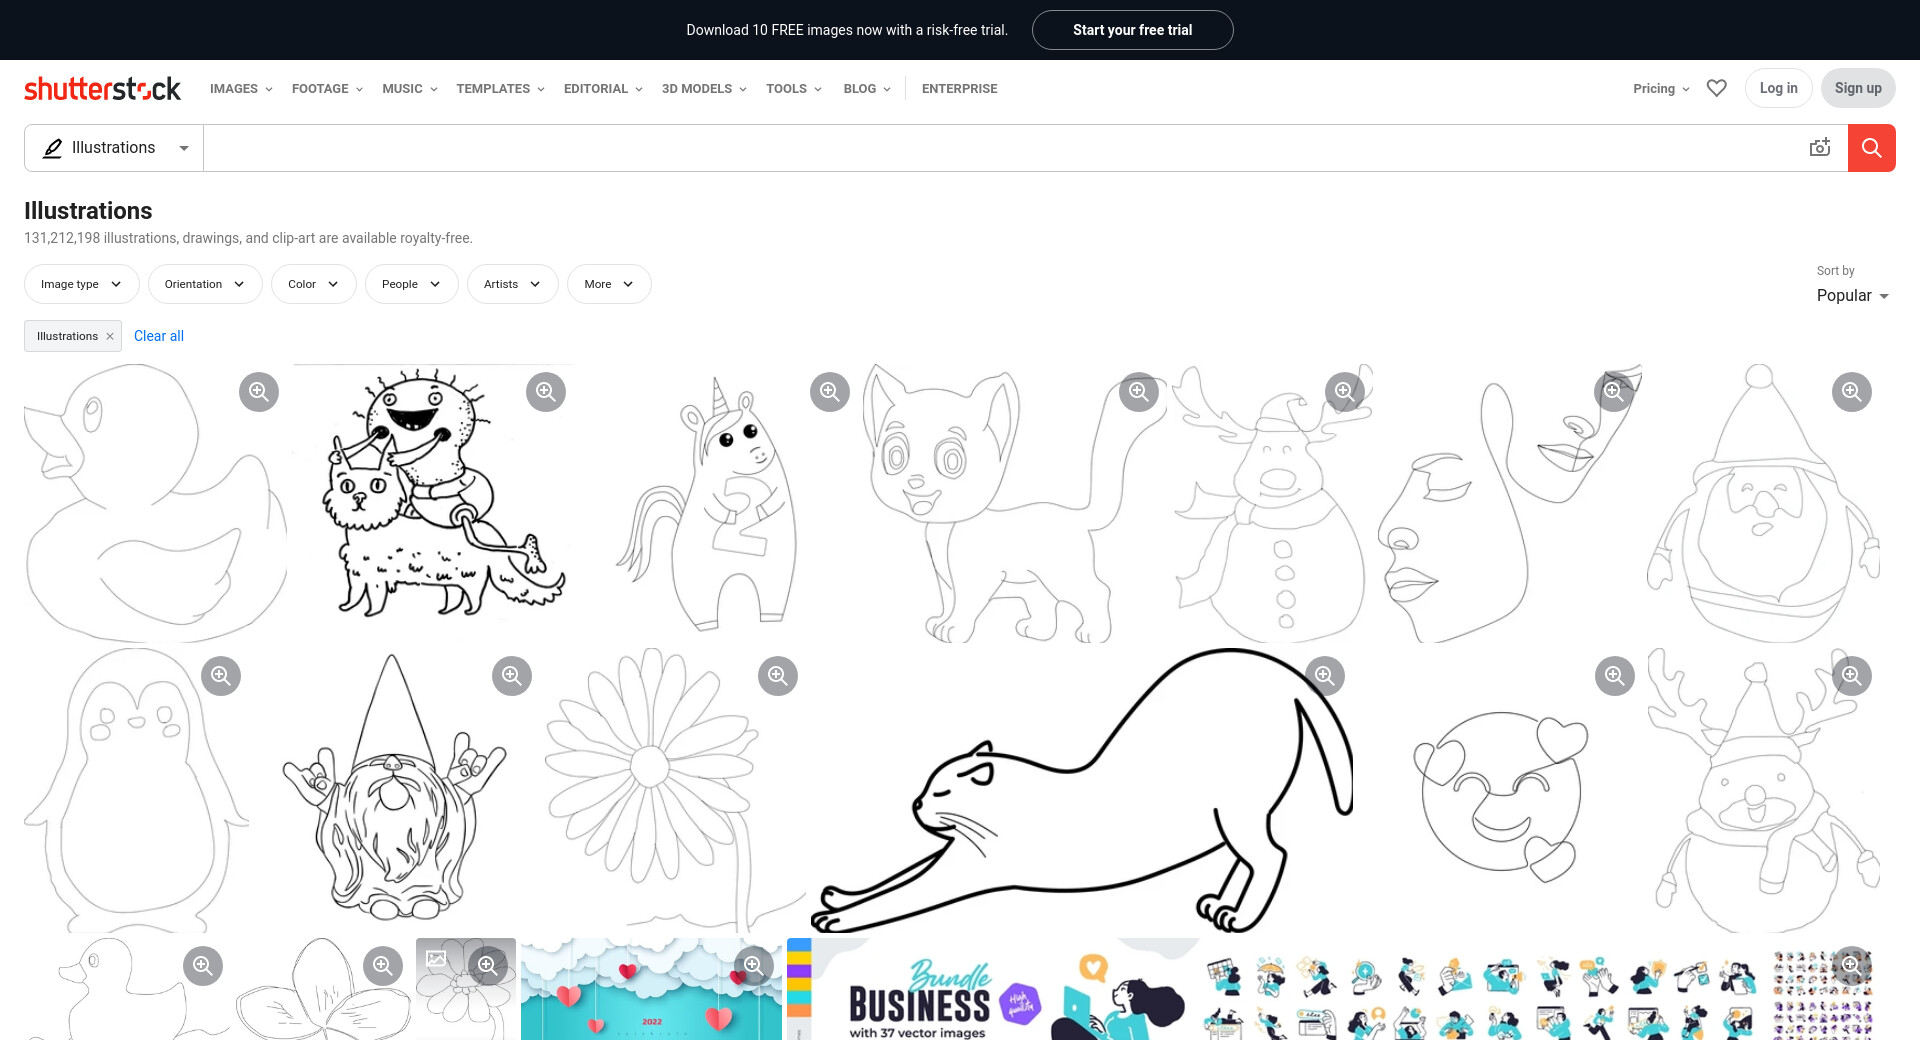
Task: Click zoom icon on the gnome illustration
Action: [511, 676]
